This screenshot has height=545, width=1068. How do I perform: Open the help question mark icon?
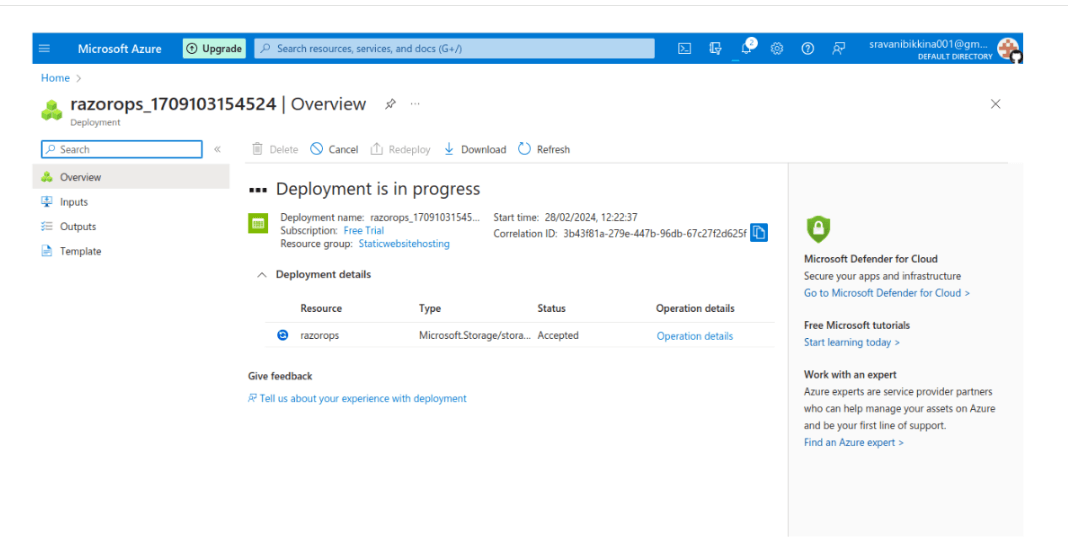coord(808,48)
